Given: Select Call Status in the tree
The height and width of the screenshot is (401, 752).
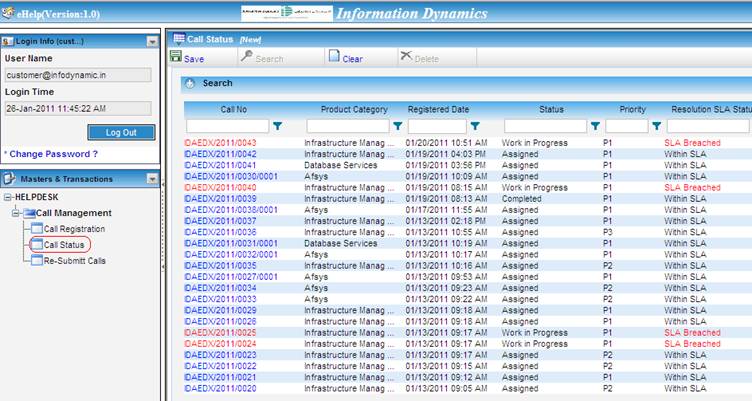Looking at the screenshot, I should (65, 244).
